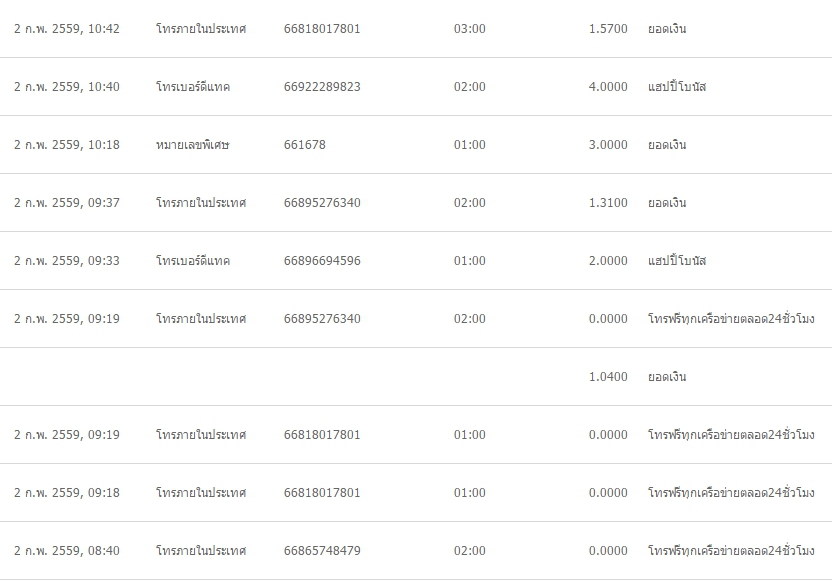Screen dimensions: 832x583
Task: Select the 09:18 call timestamp
Action: pos(67,492)
